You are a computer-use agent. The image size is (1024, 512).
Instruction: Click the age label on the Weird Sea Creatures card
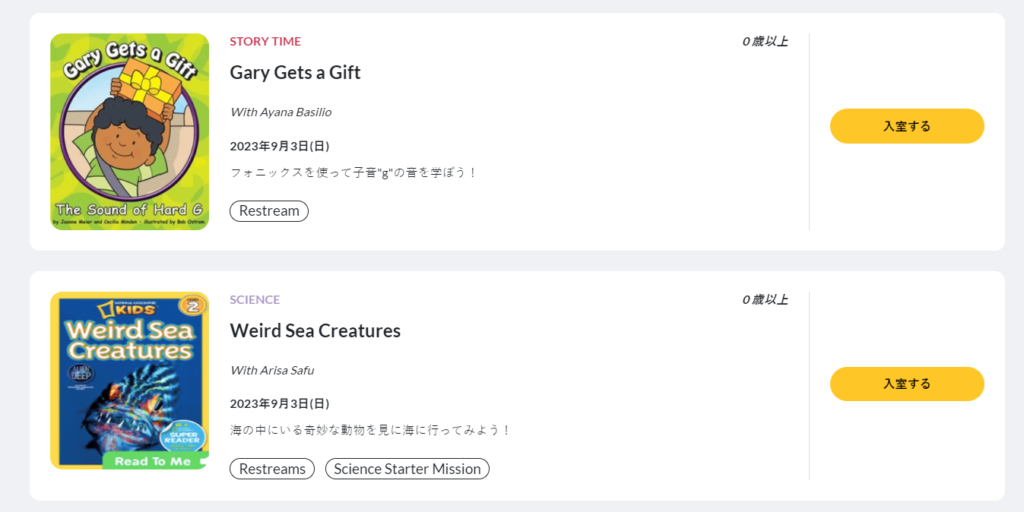coord(765,300)
